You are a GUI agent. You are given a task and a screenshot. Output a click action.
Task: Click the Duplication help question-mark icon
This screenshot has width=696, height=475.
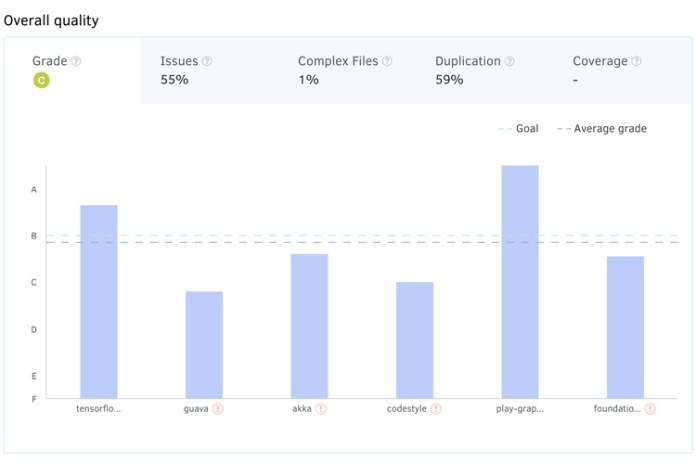(x=510, y=61)
